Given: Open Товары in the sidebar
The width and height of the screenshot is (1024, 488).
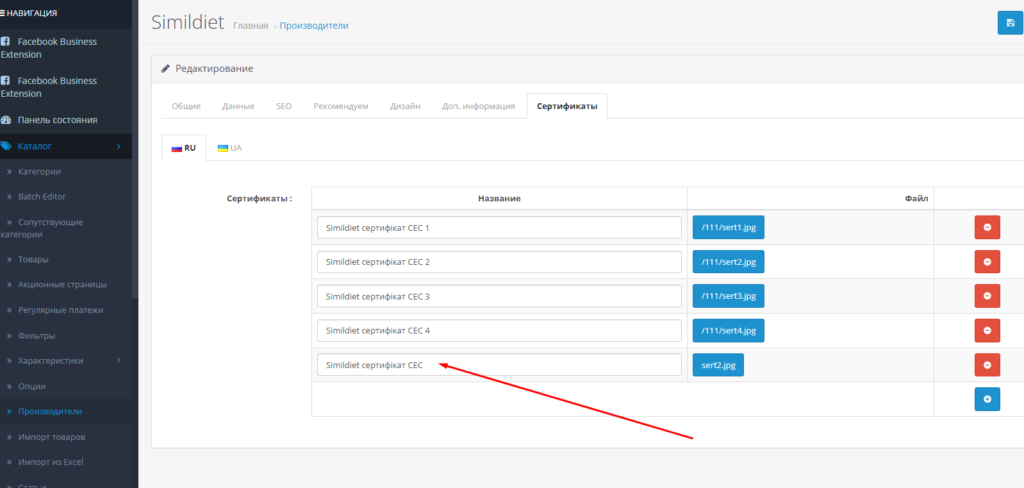Looking at the screenshot, I should [x=32, y=259].
